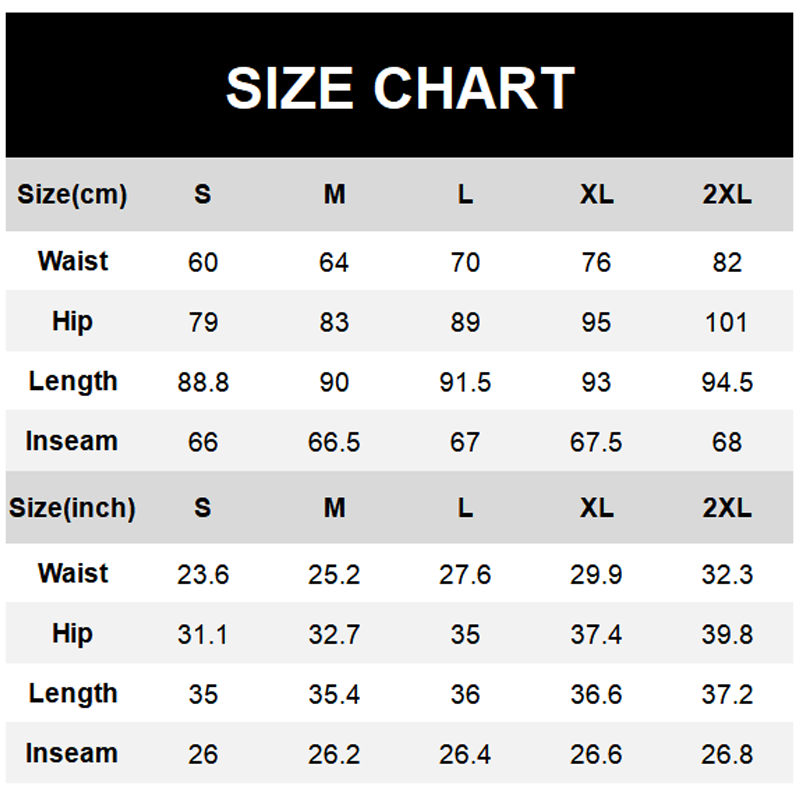Click the 88.8 length value
Screen dimensions: 800x800
tap(203, 382)
